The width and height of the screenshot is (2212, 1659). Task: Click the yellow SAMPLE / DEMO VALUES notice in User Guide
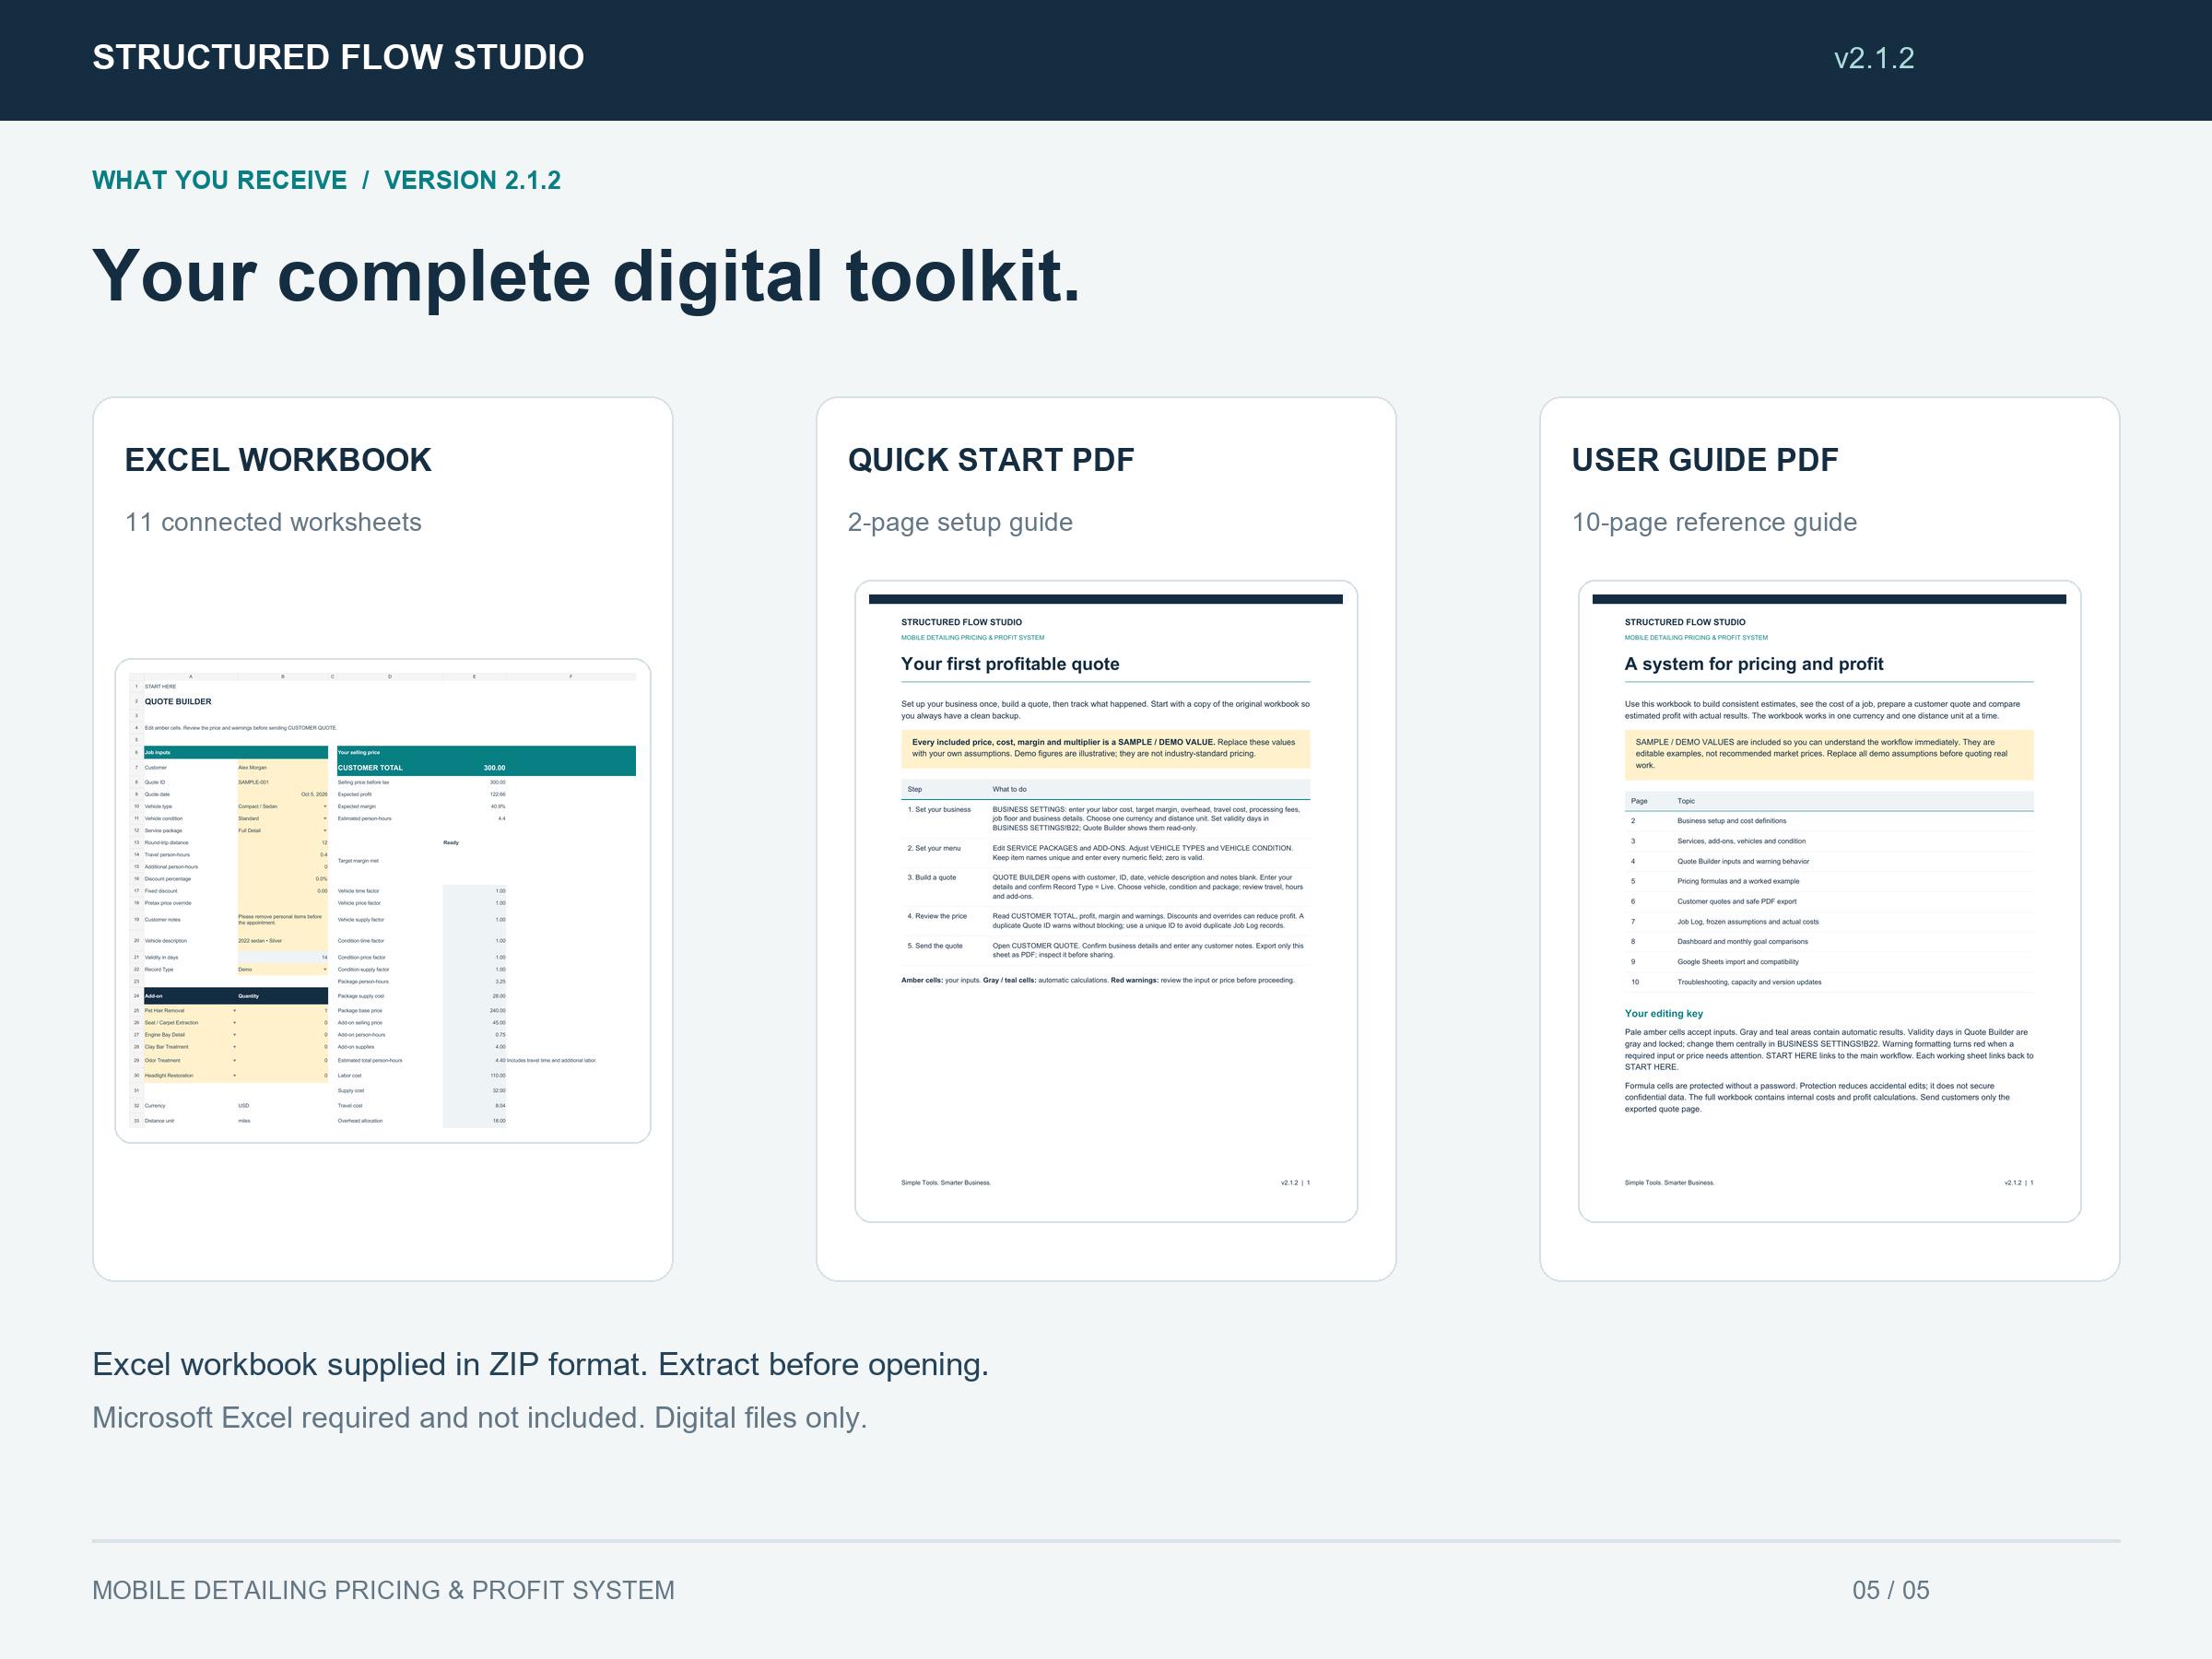pyautogui.click(x=1829, y=754)
